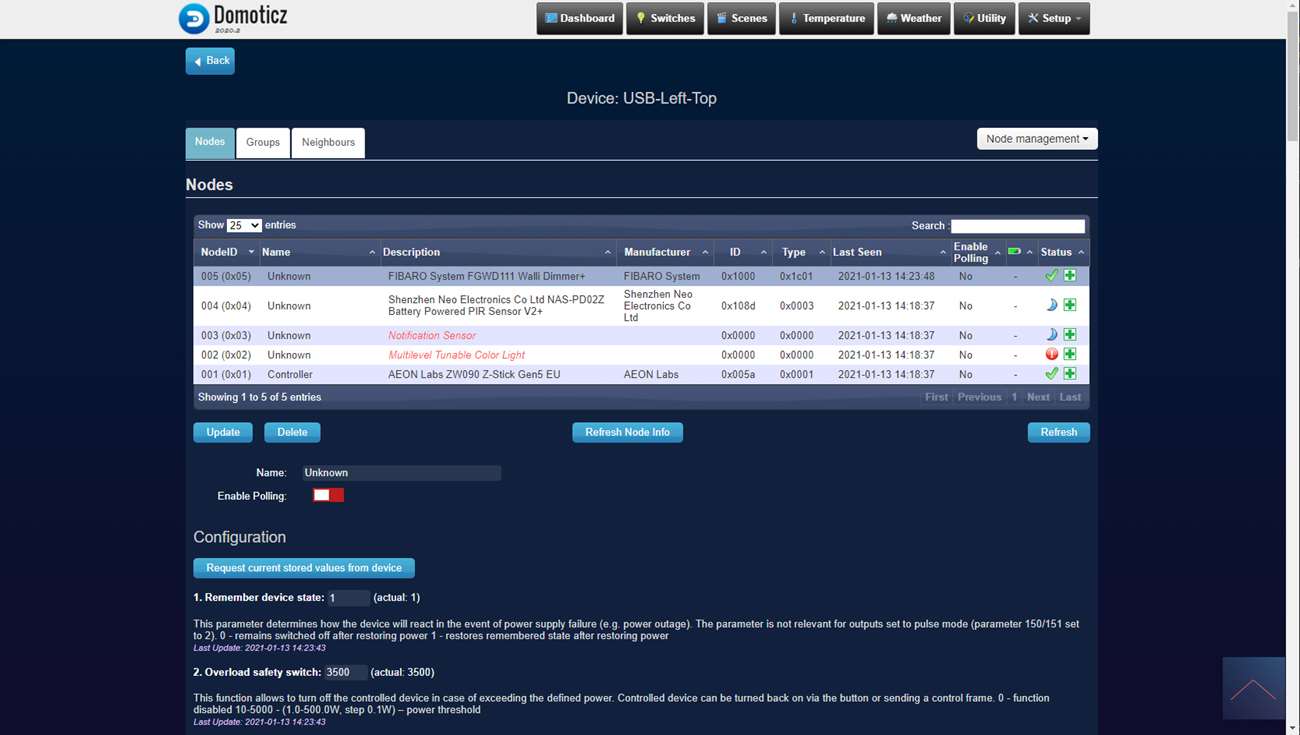Expand the Node management dropdown
This screenshot has width=1300, height=735.
(x=1037, y=139)
